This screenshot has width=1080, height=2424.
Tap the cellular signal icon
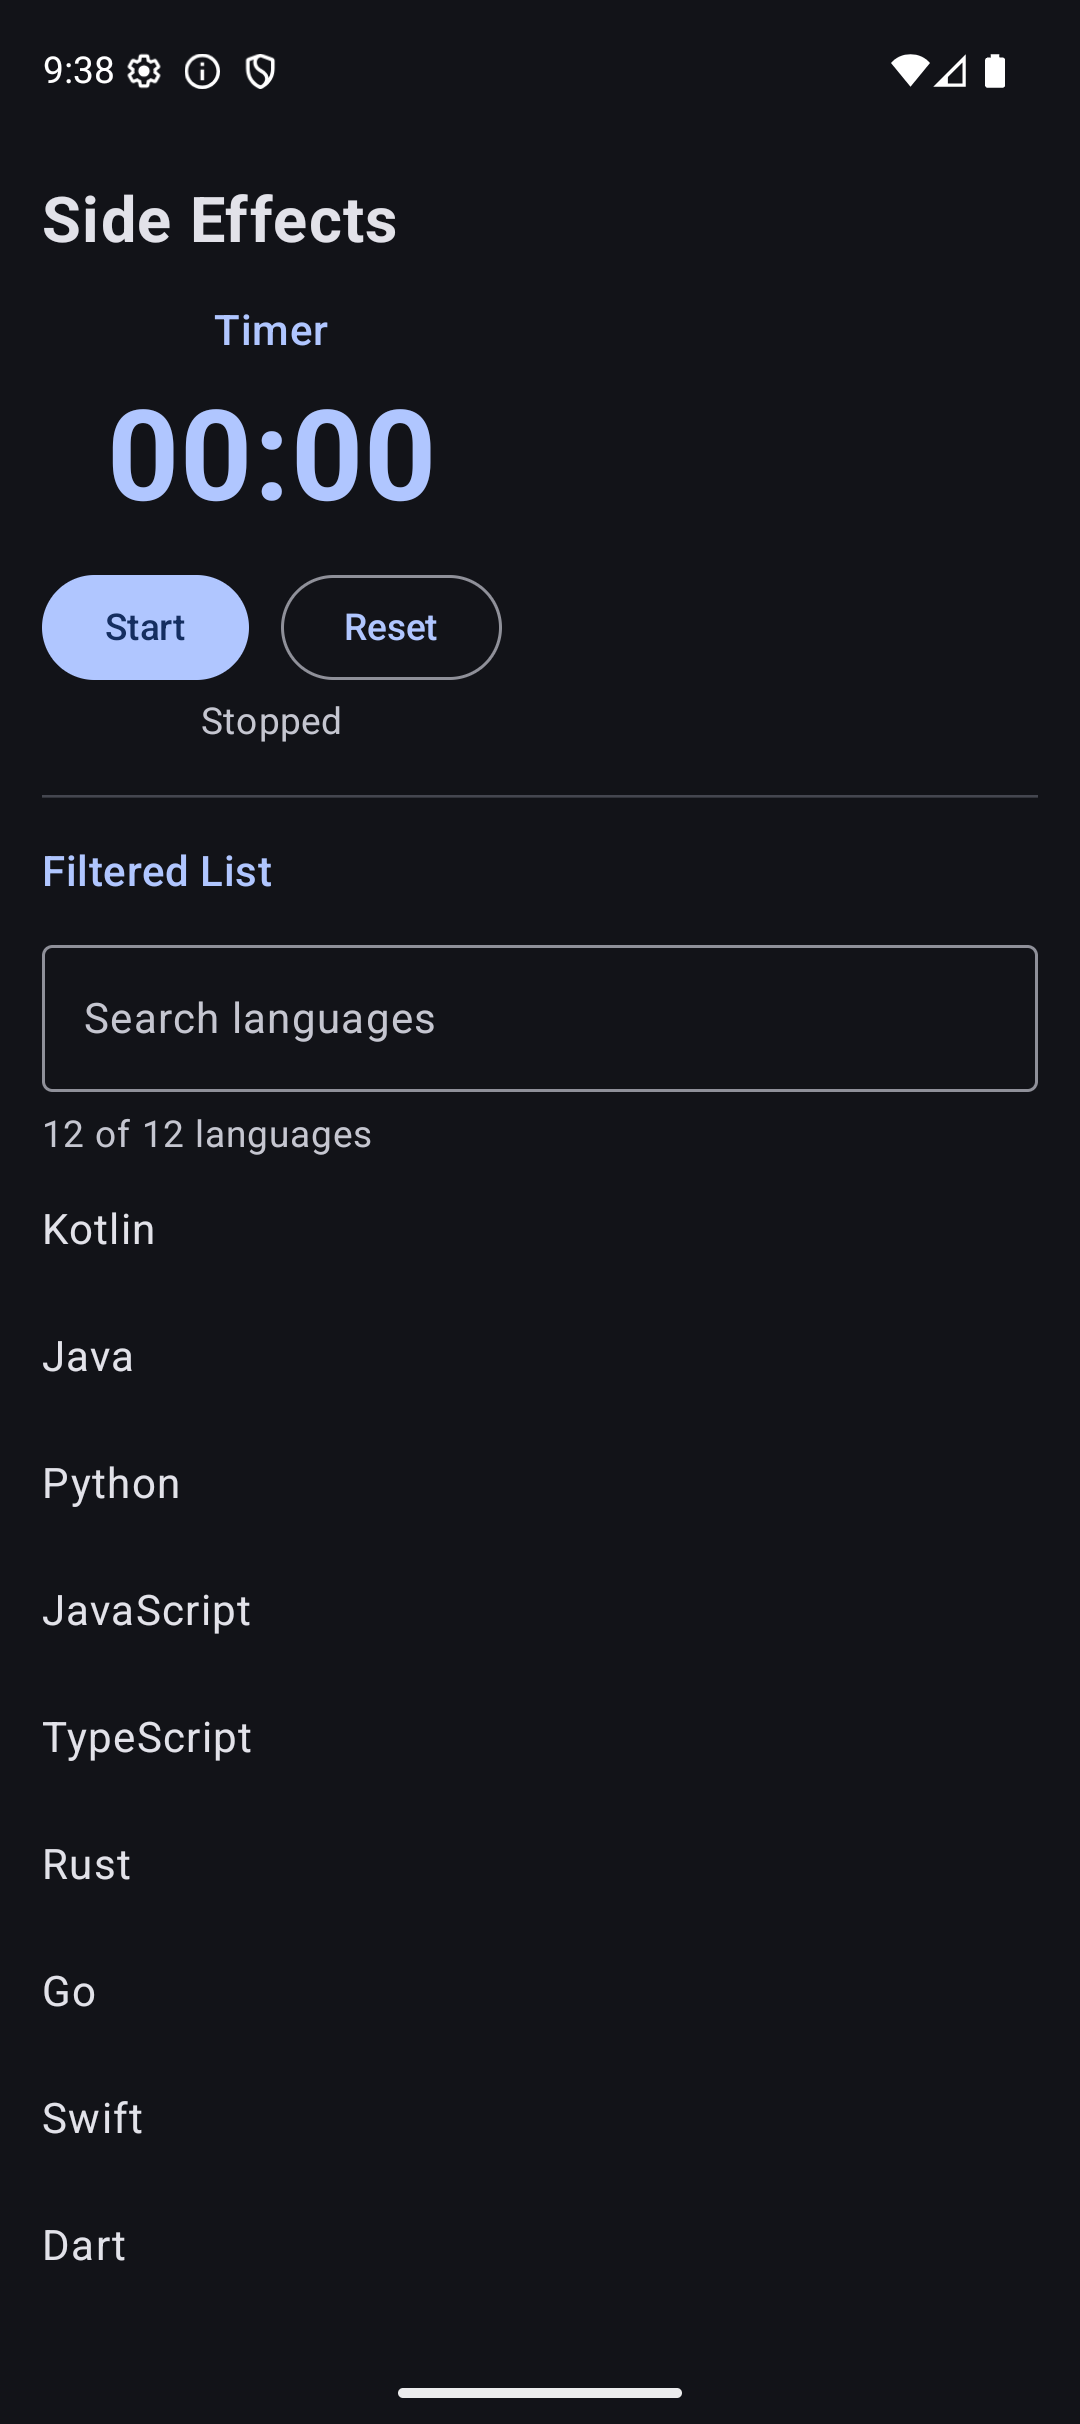pyautogui.click(x=951, y=71)
